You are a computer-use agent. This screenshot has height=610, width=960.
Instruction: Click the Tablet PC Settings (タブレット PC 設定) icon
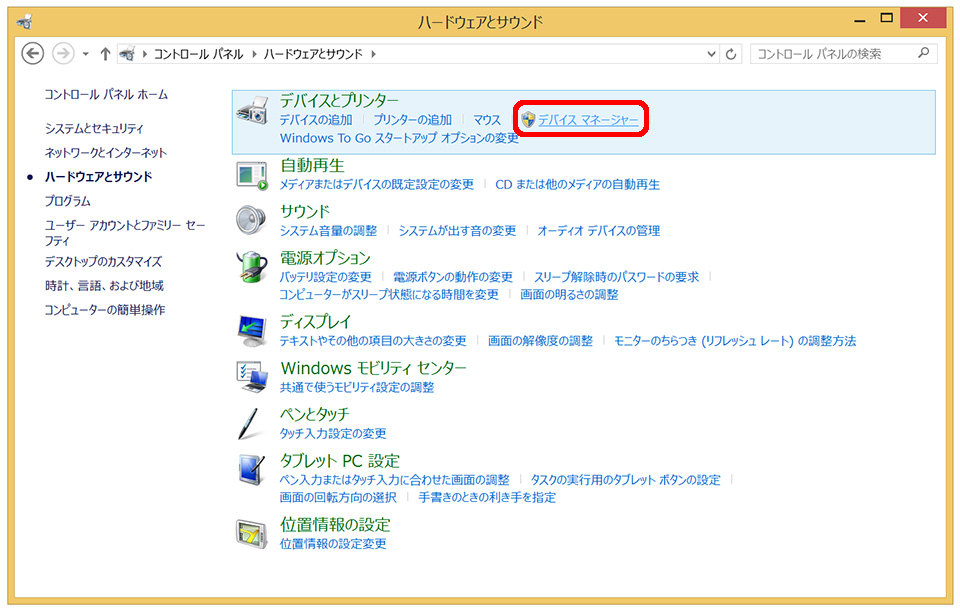click(252, 470)
